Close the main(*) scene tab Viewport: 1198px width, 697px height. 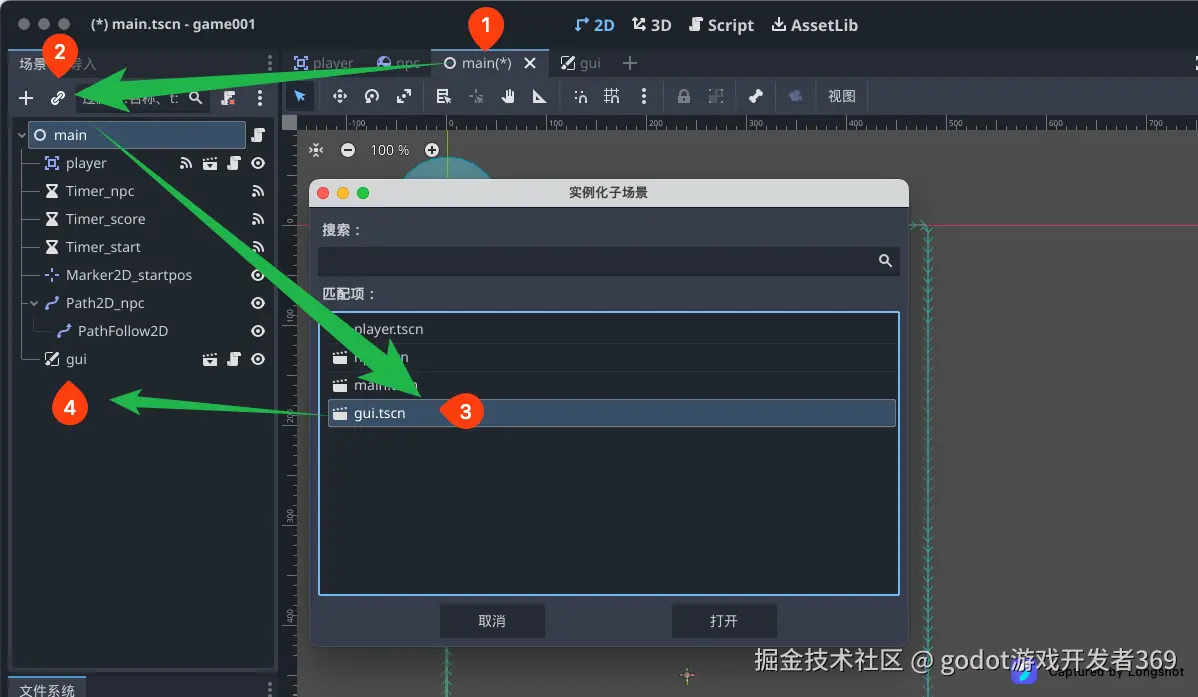coord(529,63)
